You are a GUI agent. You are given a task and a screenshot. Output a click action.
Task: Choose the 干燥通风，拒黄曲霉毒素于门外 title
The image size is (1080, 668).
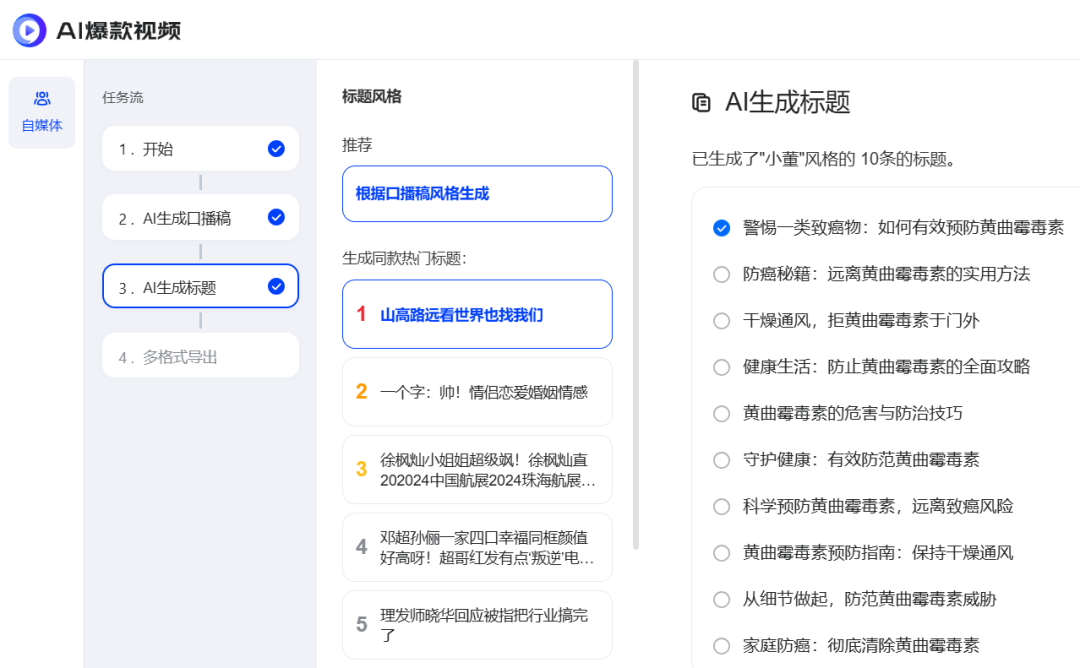[x=721, y=320]
